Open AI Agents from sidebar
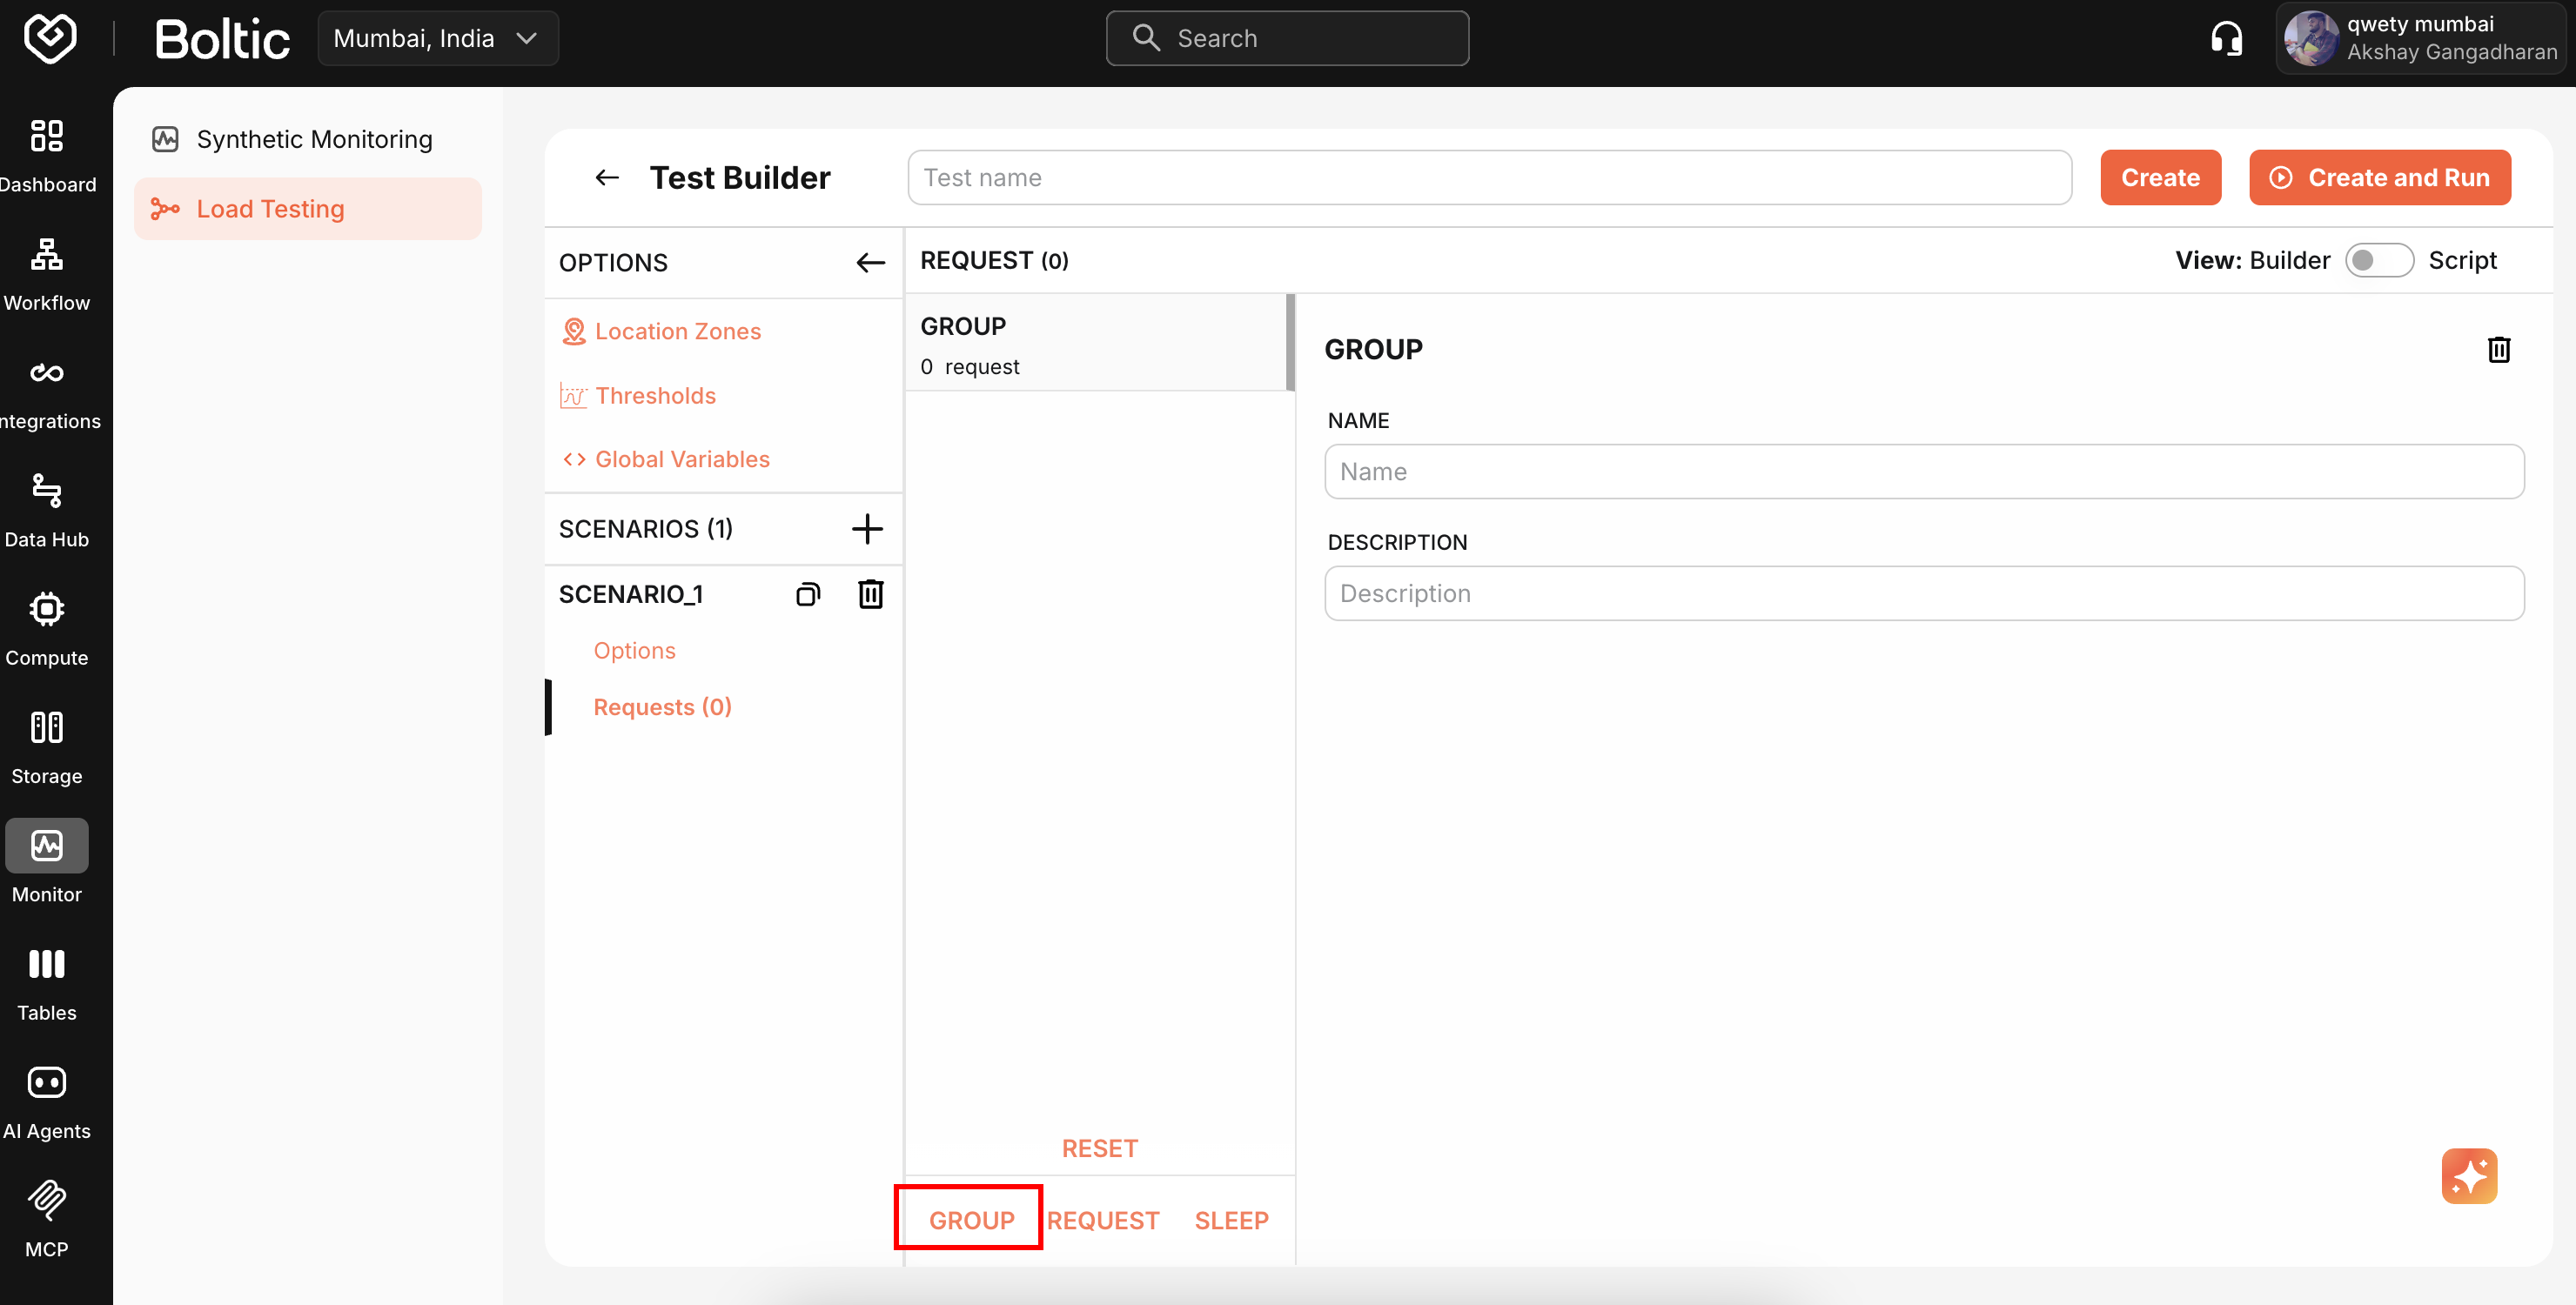This screenshot has height=1305, width=2576. coord(47,1095)
